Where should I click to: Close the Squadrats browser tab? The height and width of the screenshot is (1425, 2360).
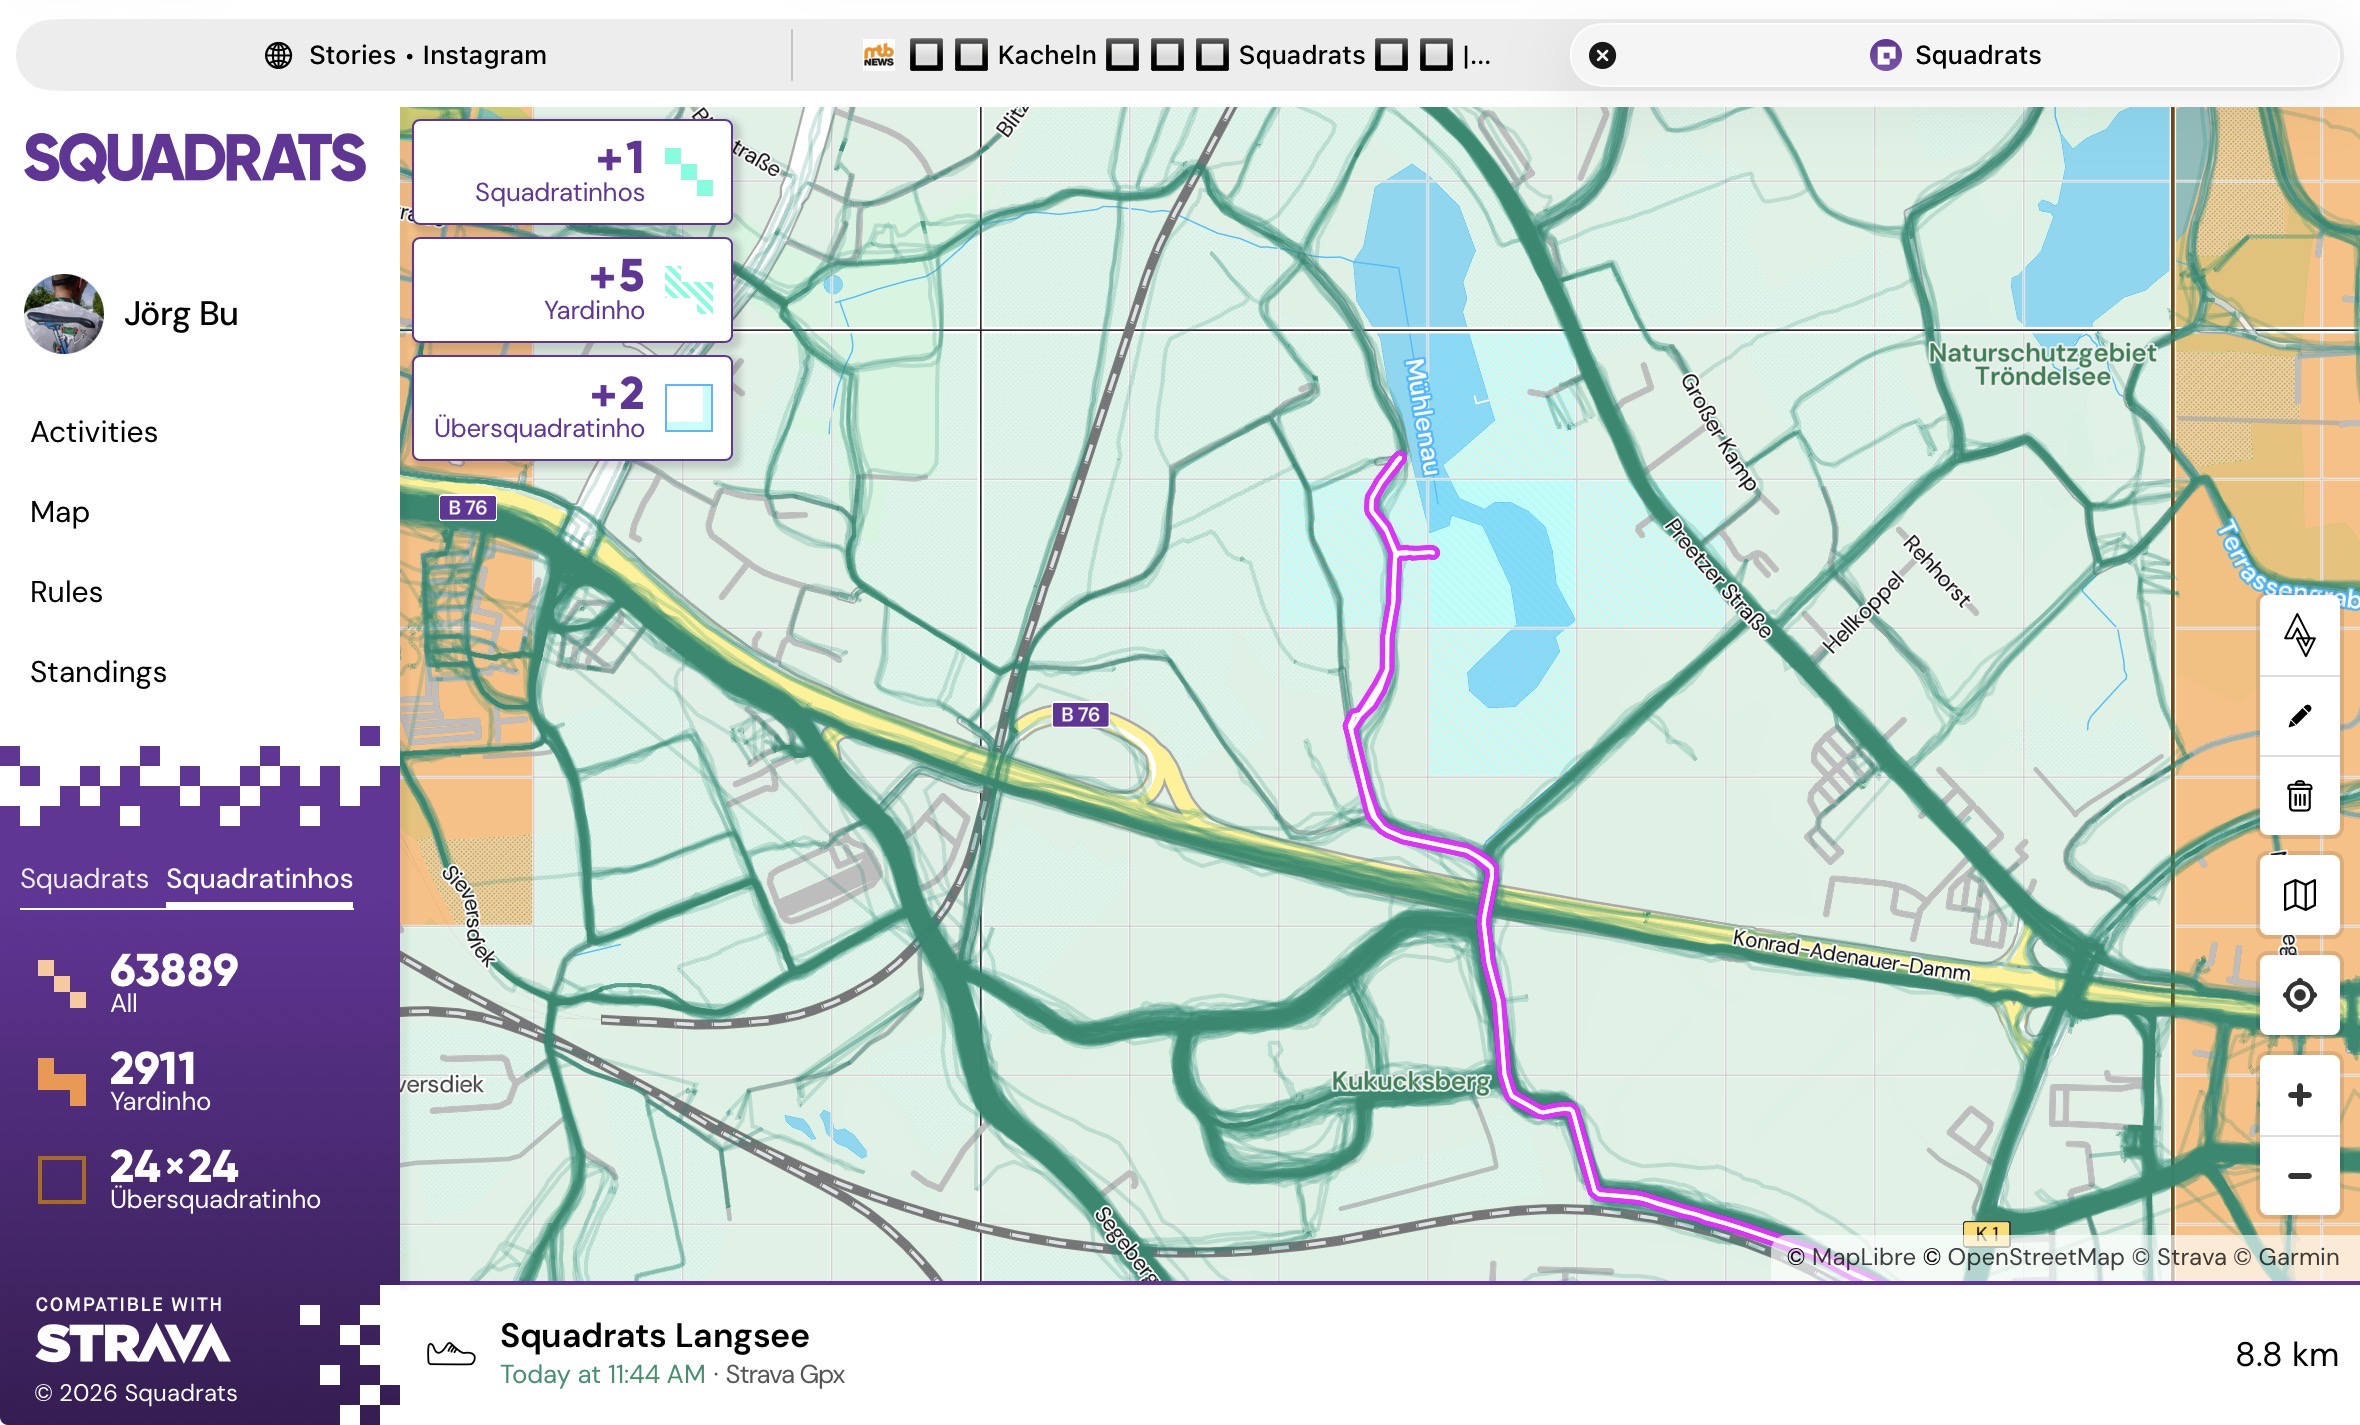tap(1602, 55)
